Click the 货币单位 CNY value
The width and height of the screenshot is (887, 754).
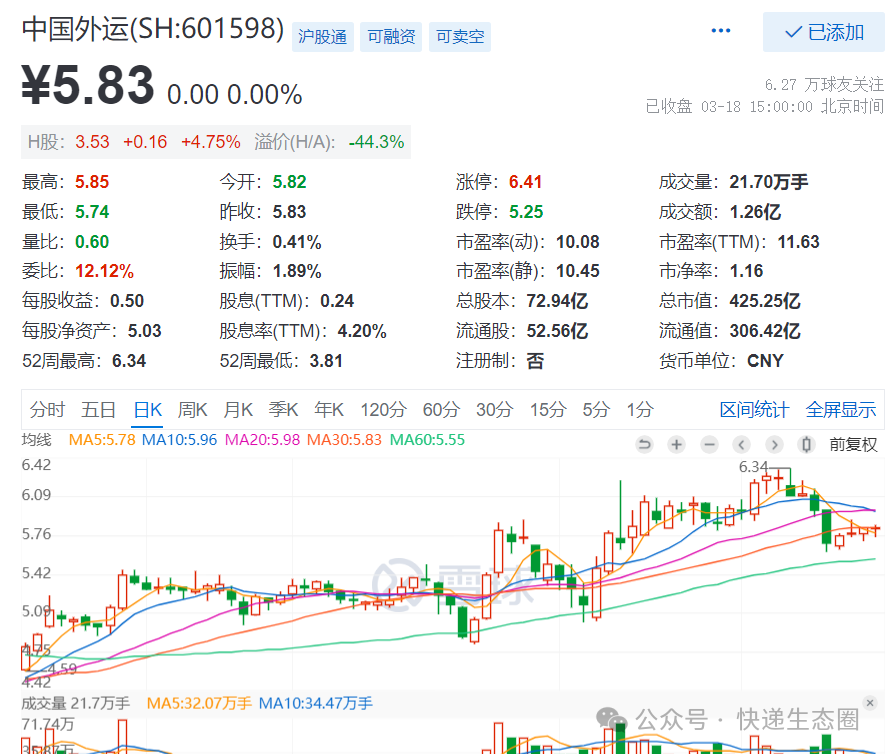[765, 361]
